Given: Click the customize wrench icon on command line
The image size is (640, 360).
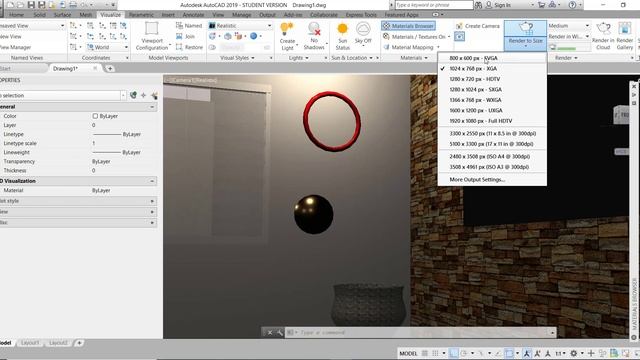Looking at the screenshot, I should coord(280,333).
